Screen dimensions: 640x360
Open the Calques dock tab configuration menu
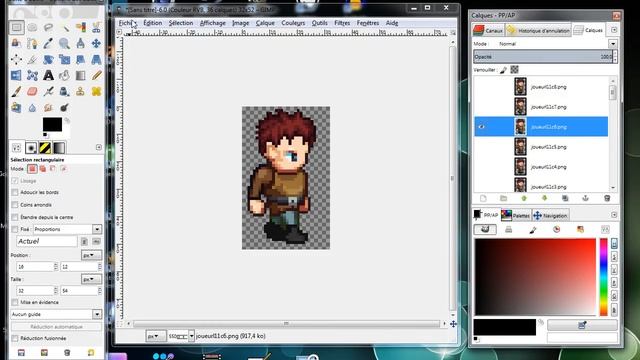click(614, 30)
